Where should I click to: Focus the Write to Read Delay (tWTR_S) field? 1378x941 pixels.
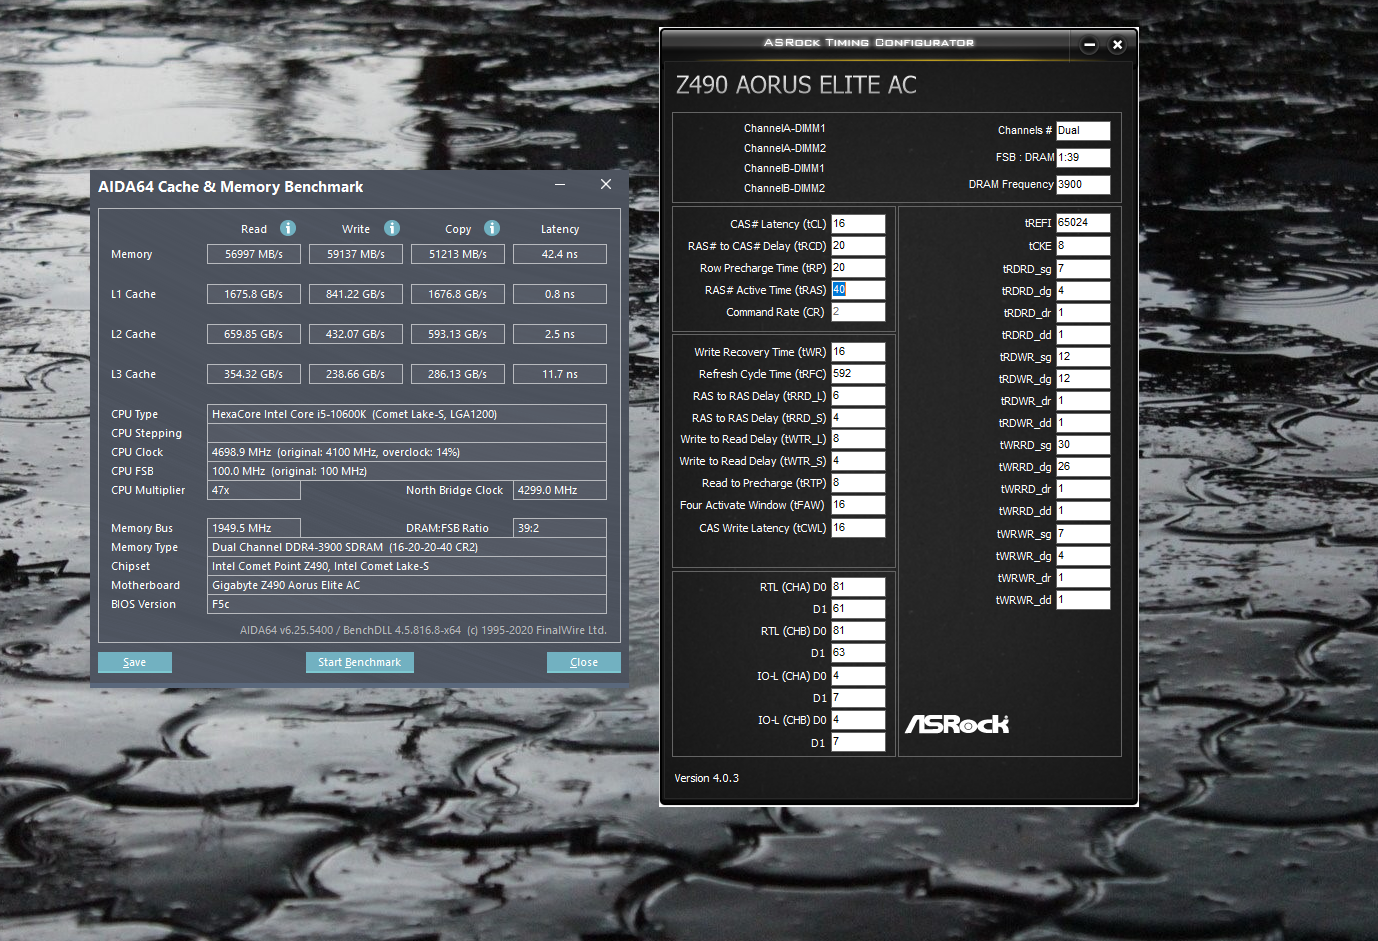pos(858,461)
